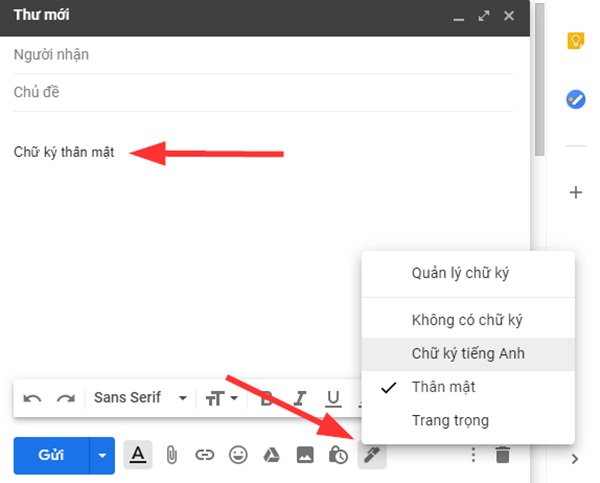Expand the font size dropdown

tap(222, 398)
